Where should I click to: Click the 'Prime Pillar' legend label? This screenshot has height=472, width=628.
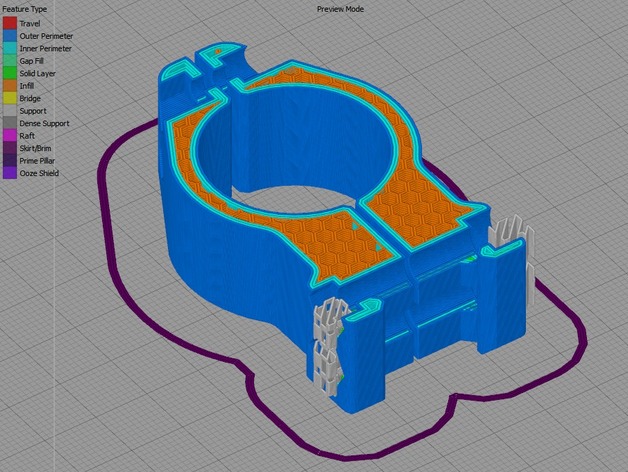(37, 161)
